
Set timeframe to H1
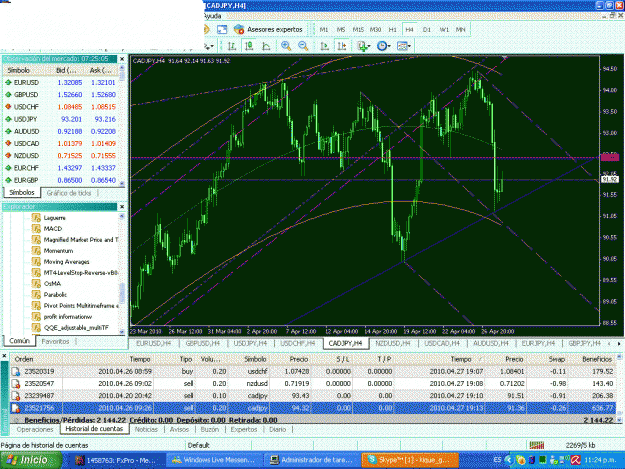tap(393, 29)
